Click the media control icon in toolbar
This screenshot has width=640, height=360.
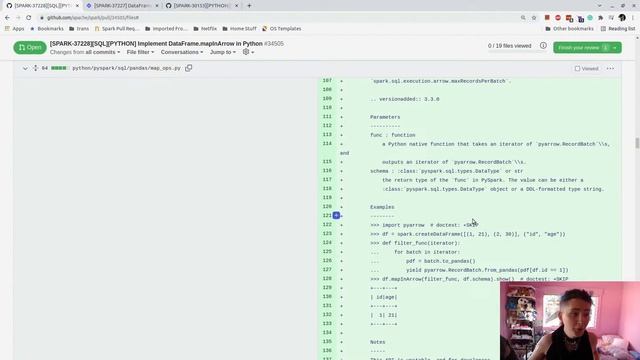click(611, 18)
